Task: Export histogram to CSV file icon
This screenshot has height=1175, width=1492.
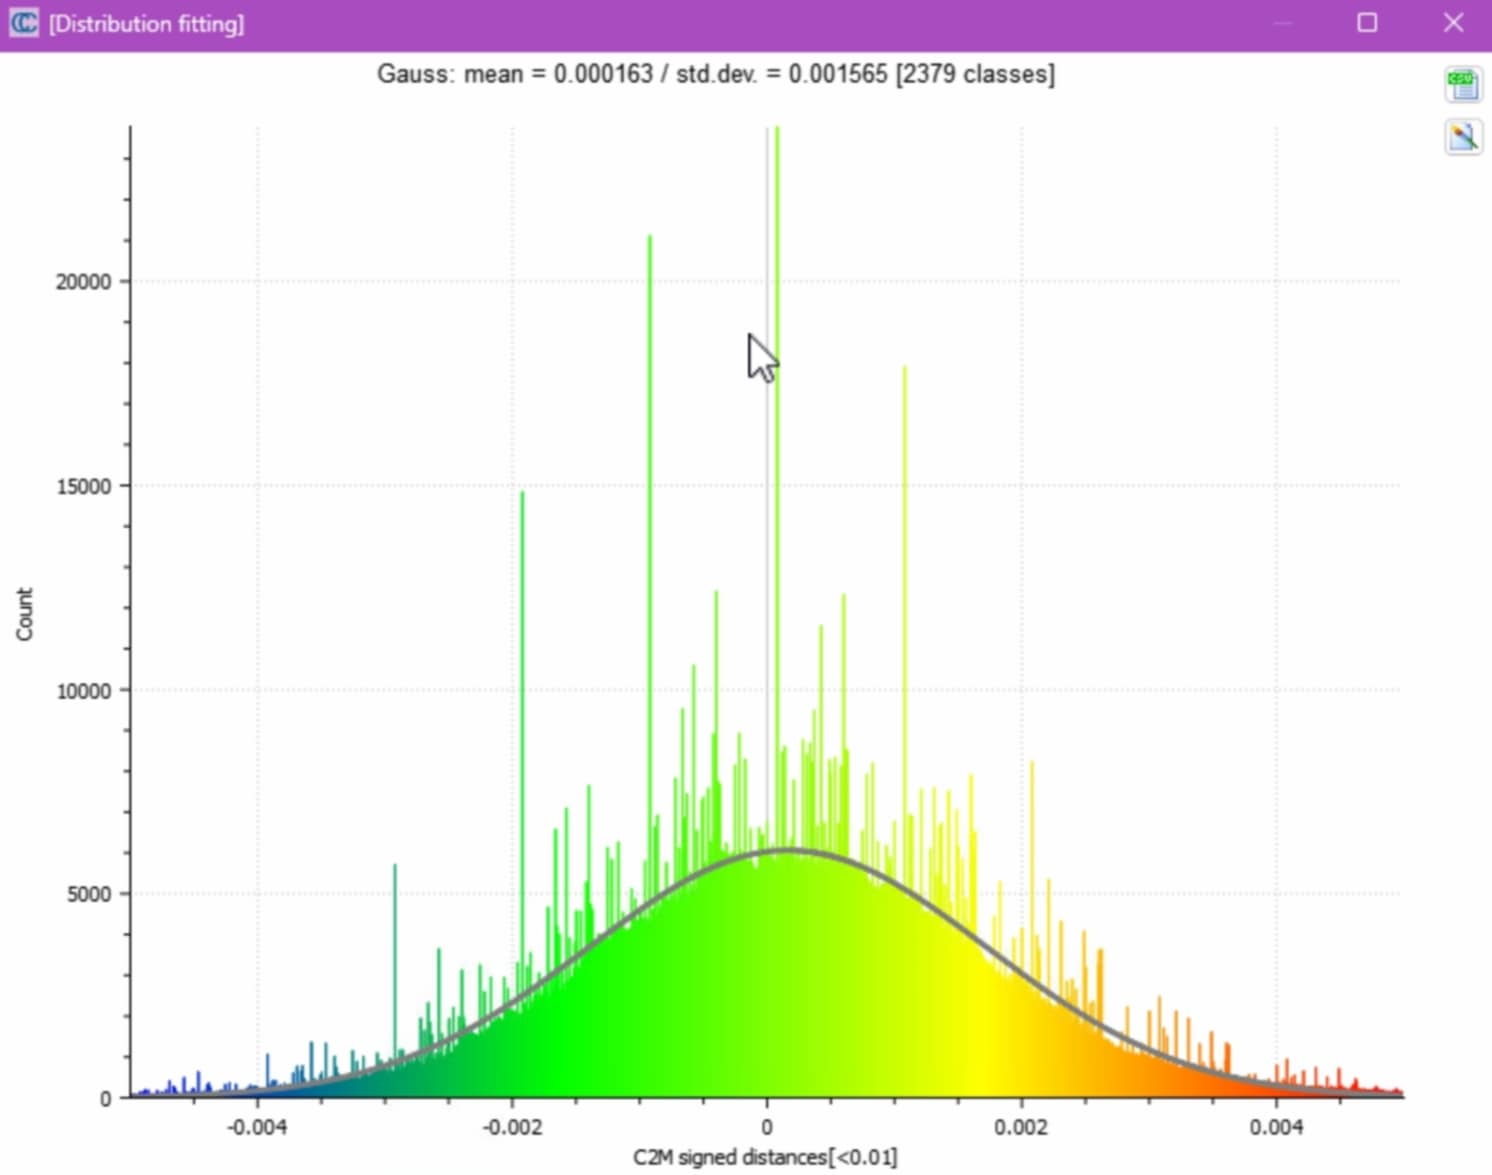Action: click(x=1463, y=85)
